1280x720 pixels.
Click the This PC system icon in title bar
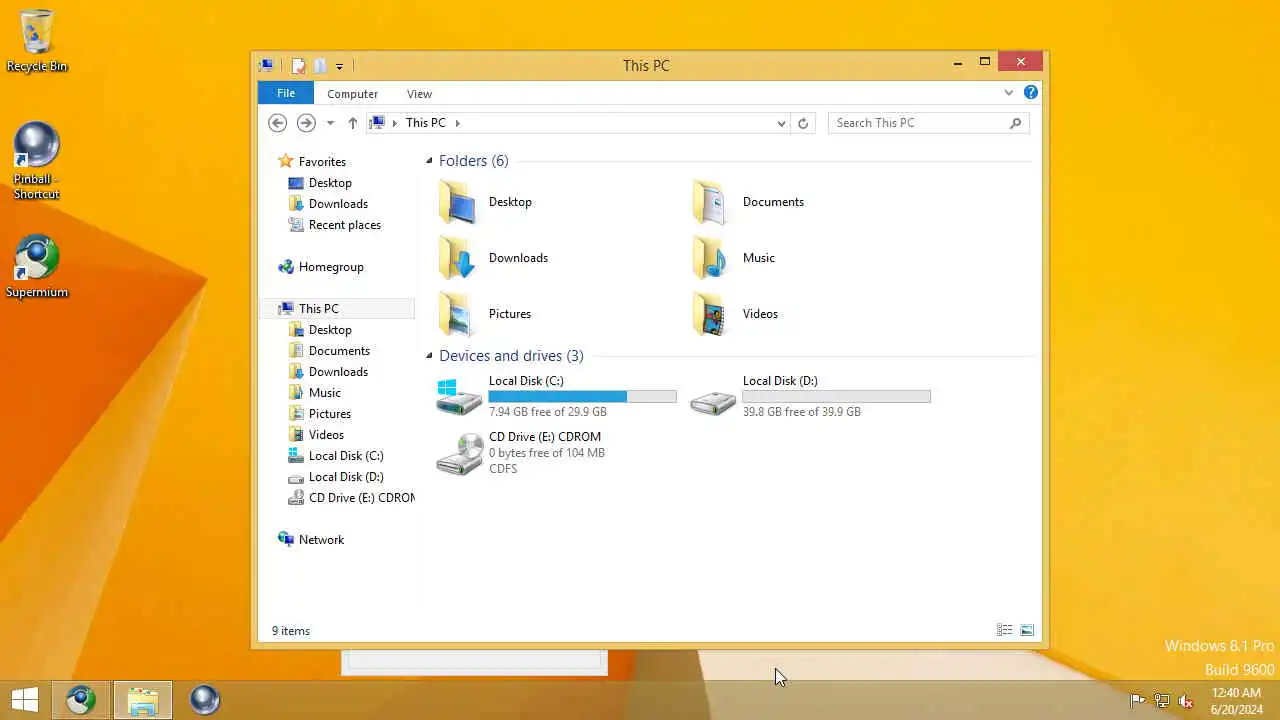(x=266, y=66)
